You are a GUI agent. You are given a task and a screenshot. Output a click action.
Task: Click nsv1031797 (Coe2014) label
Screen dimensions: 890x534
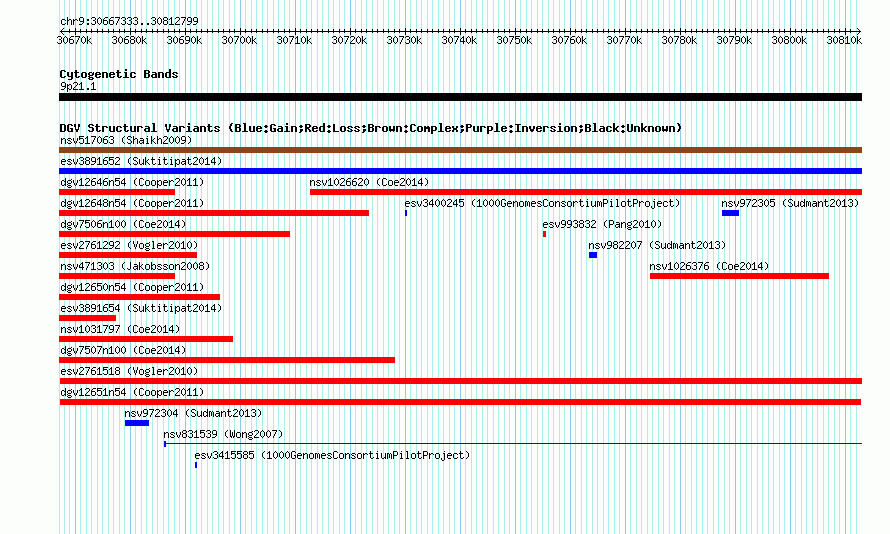pyautogui.click(x=120, y=329)
